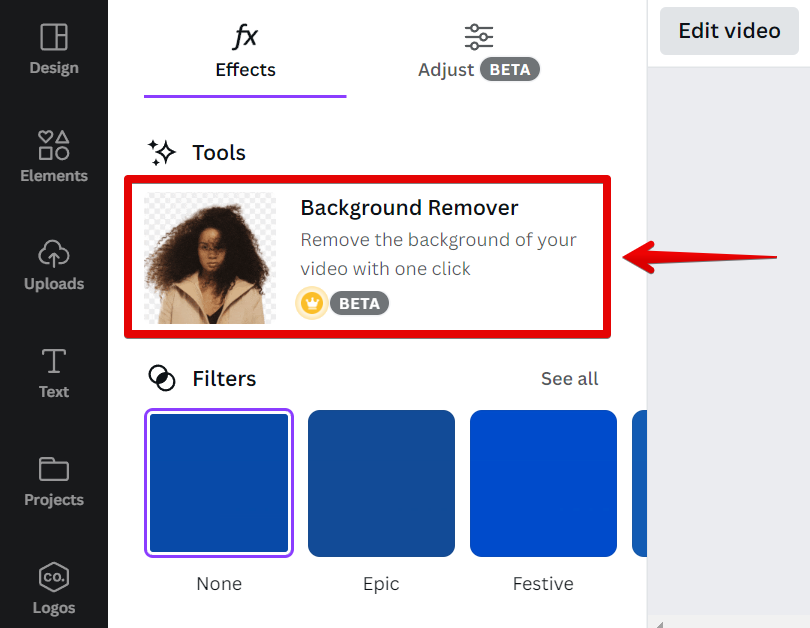Click the Edit video button
The image size is (810, 628).
pyautogui.click(x=728, y=31)
